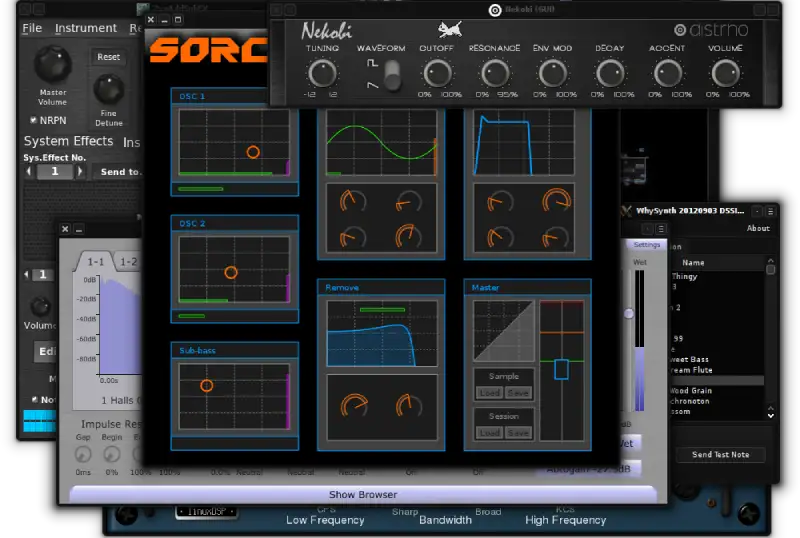Increase Sys.Effect No. with right arrow
Image resolution: width=800 pixels, height=538 pixels.
pyautogui.click(x=80, y=172)
